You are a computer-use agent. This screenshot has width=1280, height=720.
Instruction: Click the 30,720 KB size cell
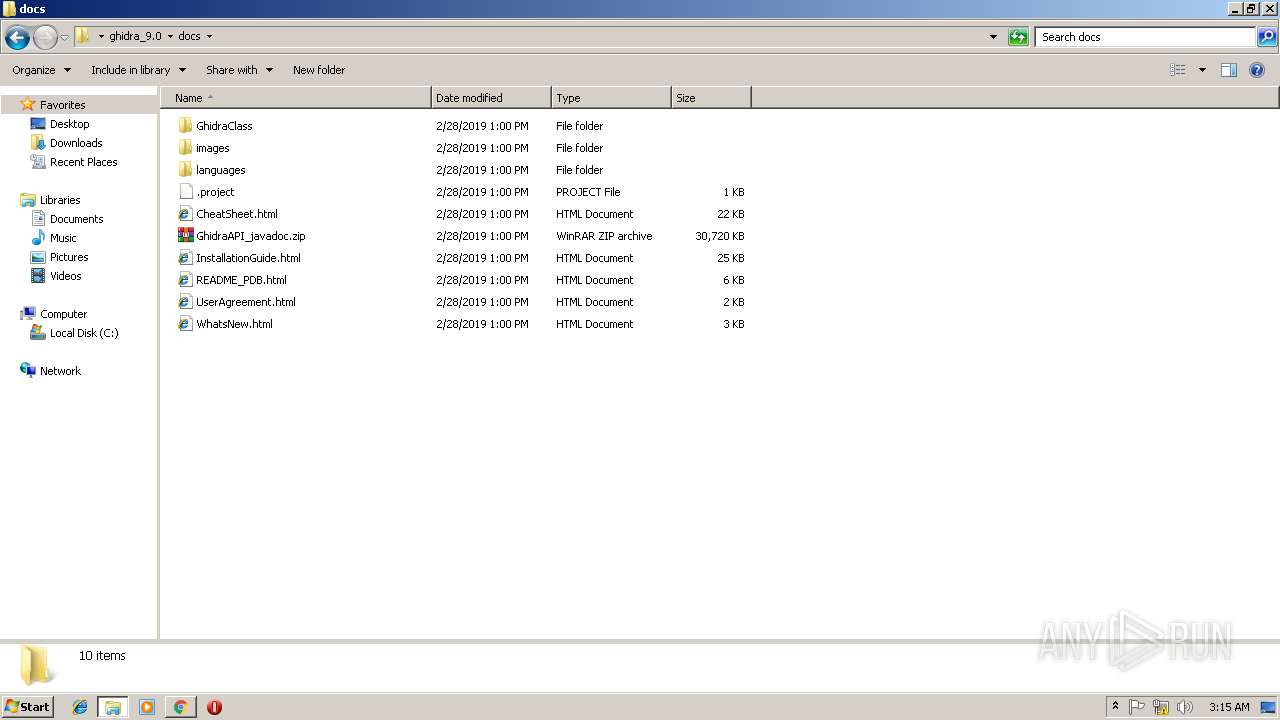coord(719,236)
